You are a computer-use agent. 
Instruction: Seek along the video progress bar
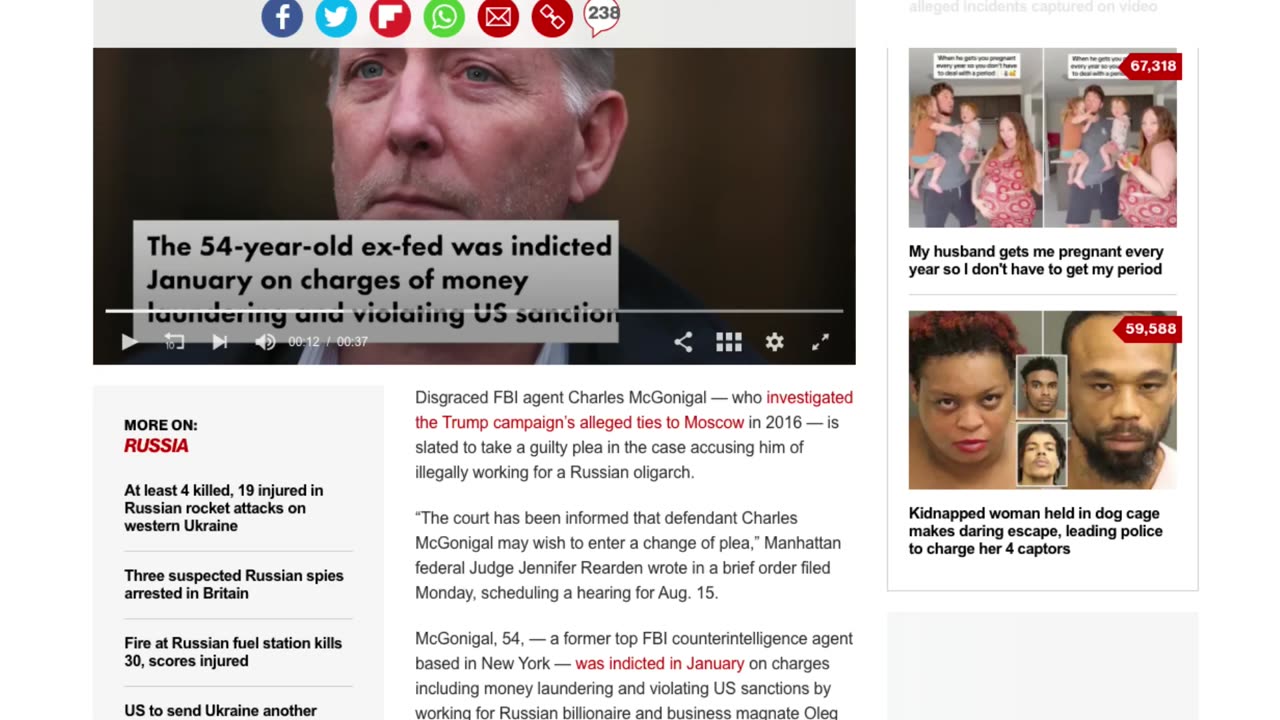click(474, 311)
